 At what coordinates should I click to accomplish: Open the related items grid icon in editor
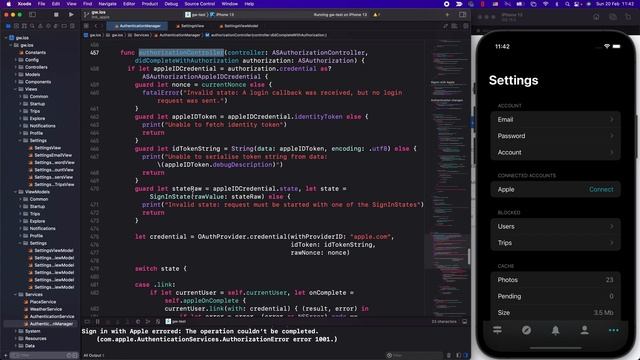(x=87, y=26)
